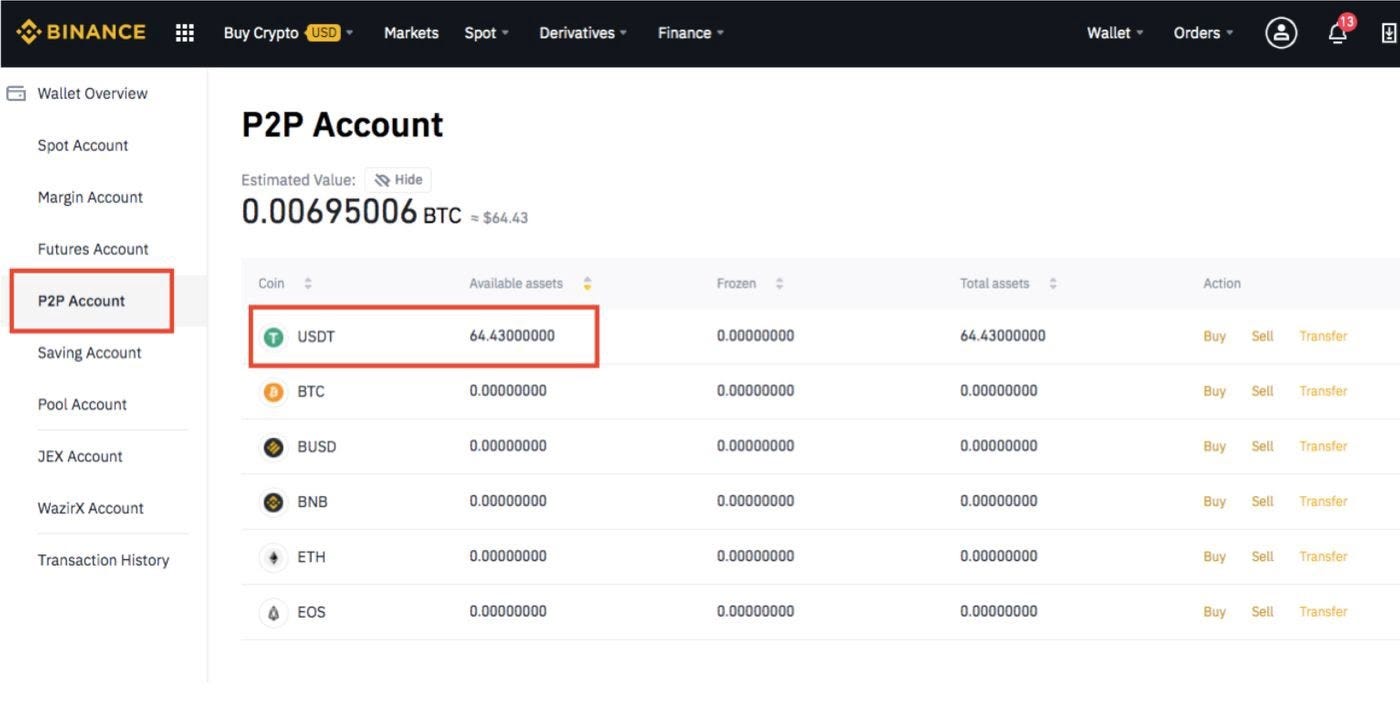Image resolution: width=1400 pixels, height=701 pixels.
Task: Click Transfer in the BNB row
Action: pyautogui.click(x=1323, y=502)
